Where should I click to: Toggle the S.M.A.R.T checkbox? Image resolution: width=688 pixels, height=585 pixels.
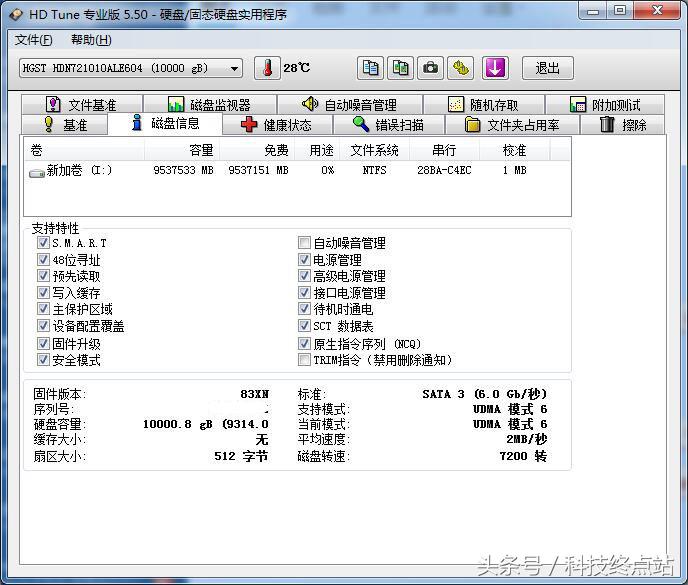43,242
